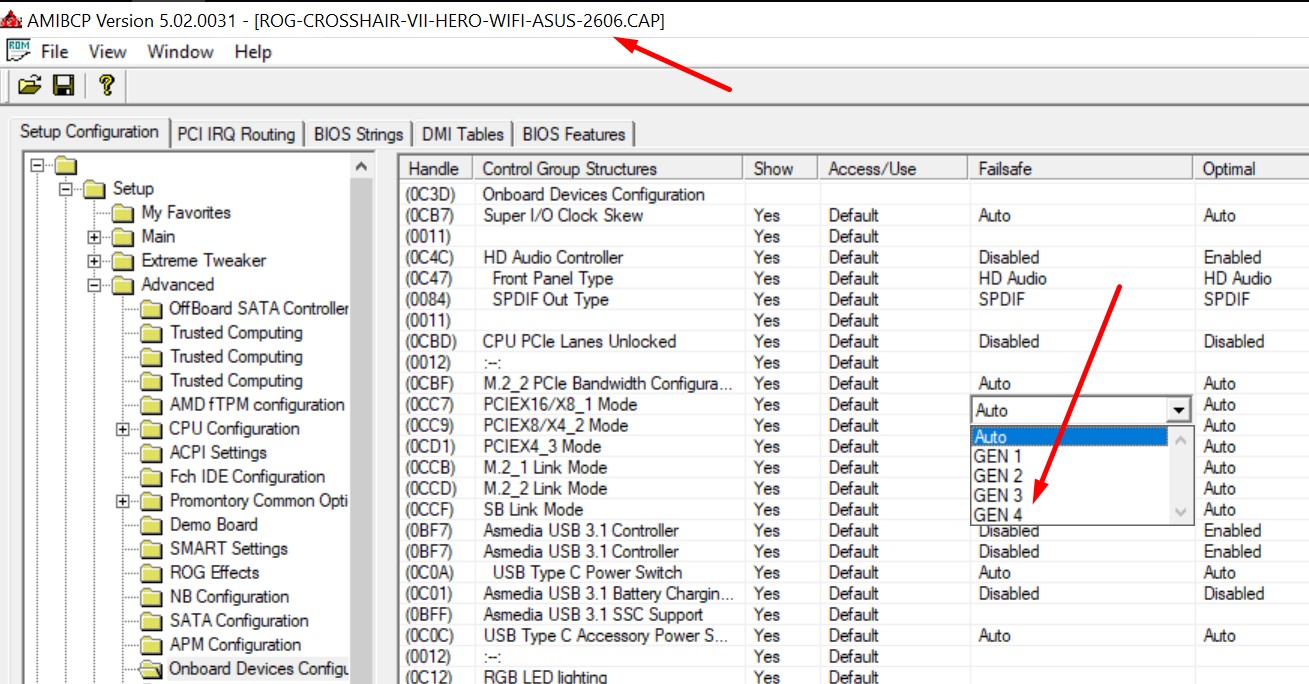The width and height of the screenshot is (1309, 684).
Task: Choose GEN 3 in the dropdown list
Action: (1069, 494)
